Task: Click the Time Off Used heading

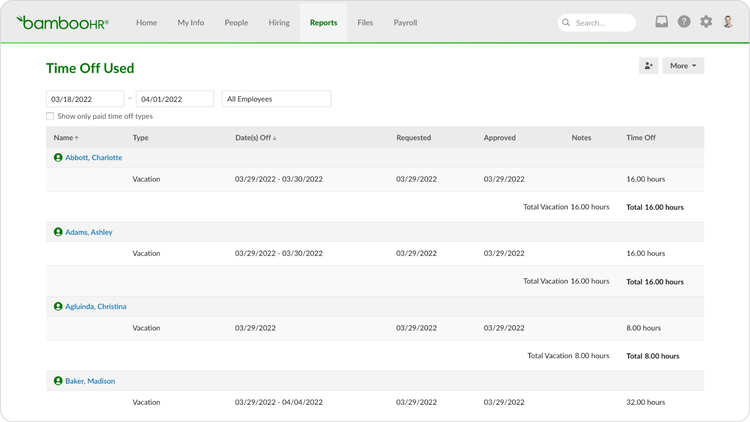Action: pos(90,68)
